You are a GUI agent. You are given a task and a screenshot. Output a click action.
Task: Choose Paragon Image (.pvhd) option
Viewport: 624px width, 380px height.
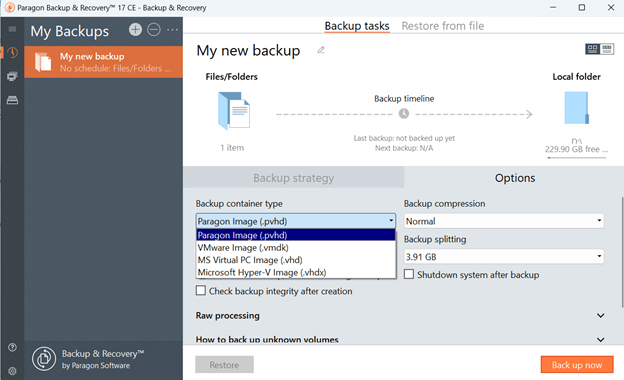295,235
